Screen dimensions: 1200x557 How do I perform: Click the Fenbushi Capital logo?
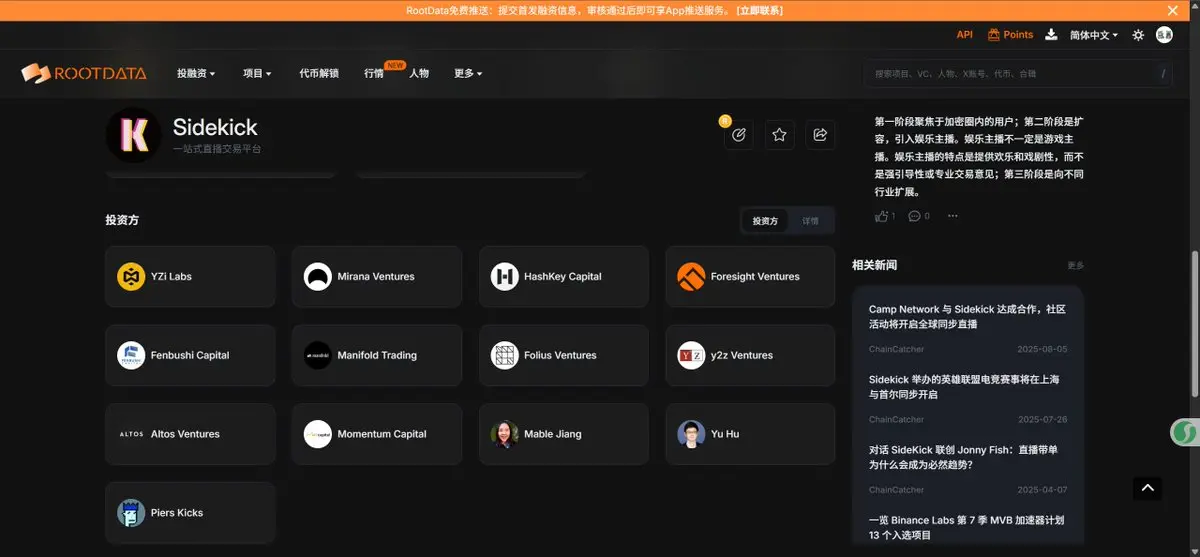[x=131, y=355]
